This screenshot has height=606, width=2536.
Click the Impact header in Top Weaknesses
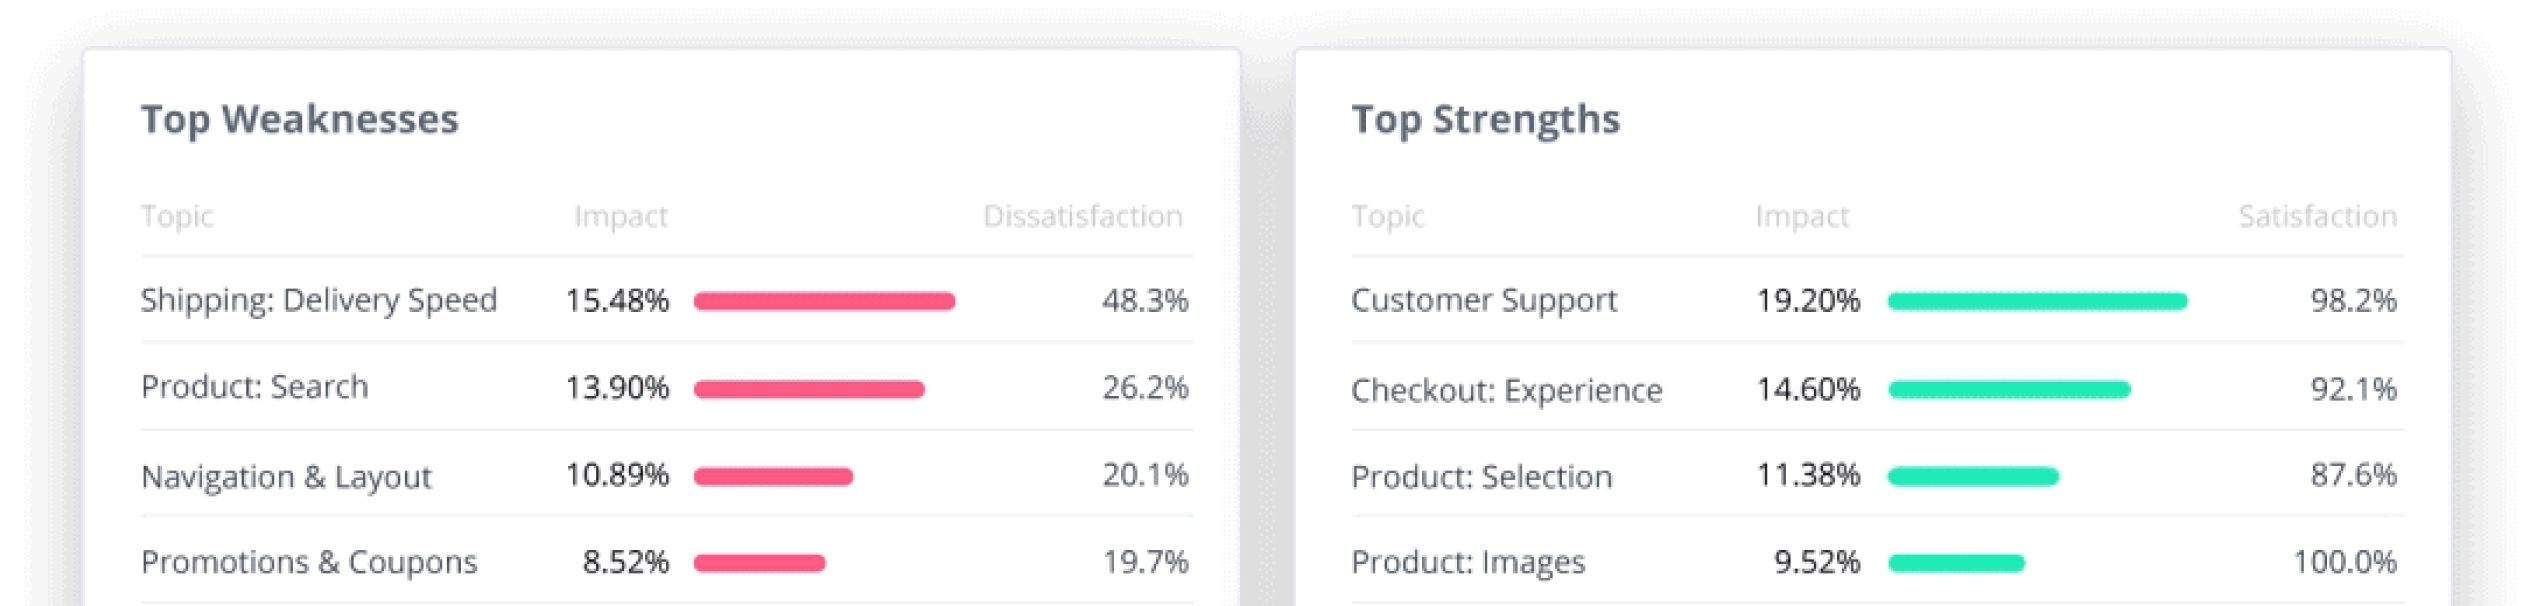point(620,216)
